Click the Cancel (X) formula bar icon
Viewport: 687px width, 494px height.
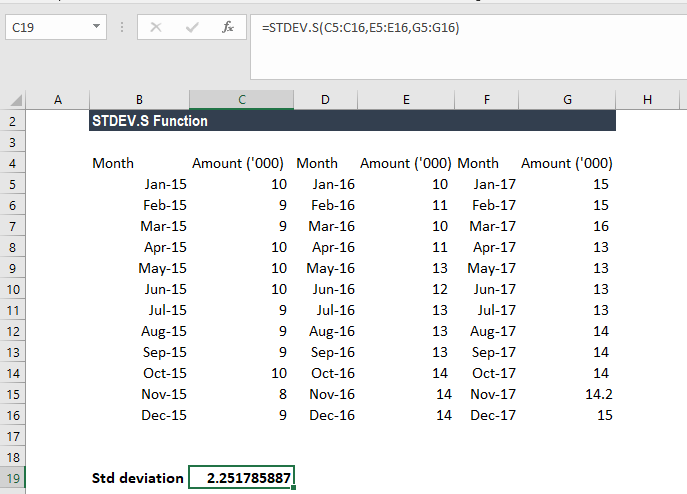click(156, 28)
